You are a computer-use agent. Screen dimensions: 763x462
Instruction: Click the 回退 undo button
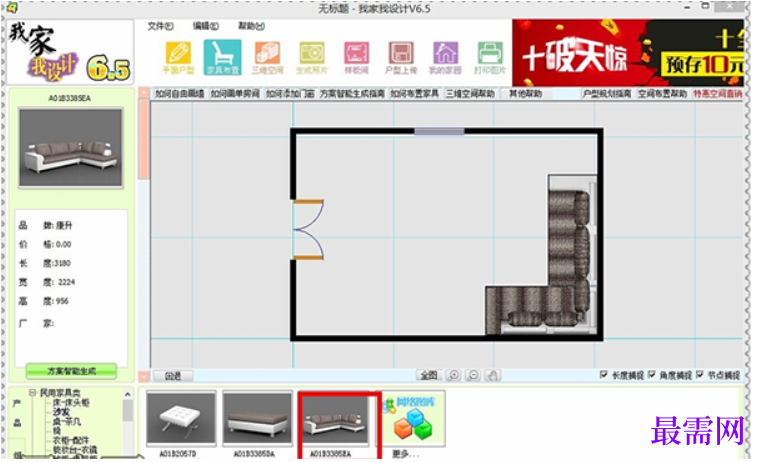pyautogui.click(x=173, y=376)
